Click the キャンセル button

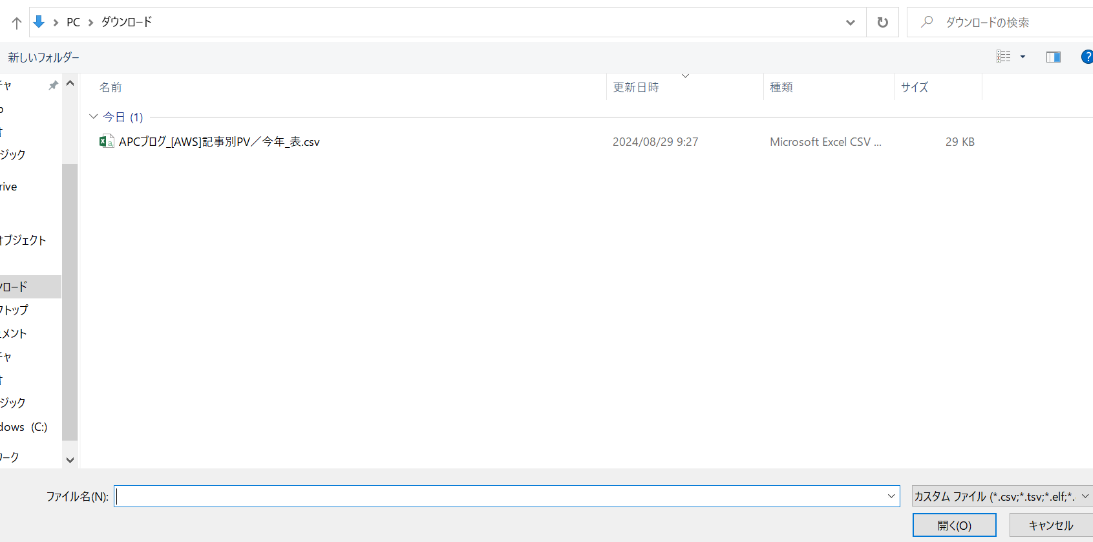click(x=1050, y=525)
